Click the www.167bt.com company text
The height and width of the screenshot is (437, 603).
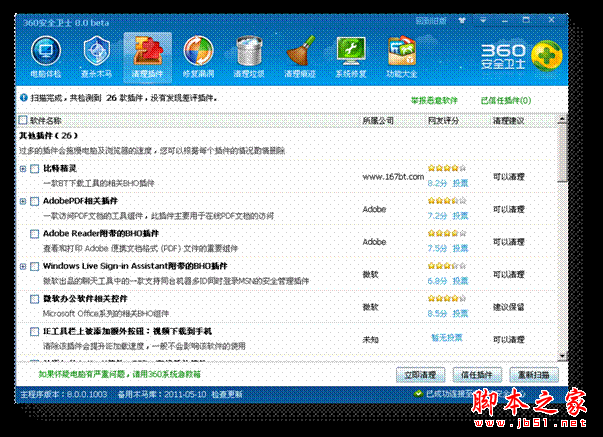coord(393,177)
